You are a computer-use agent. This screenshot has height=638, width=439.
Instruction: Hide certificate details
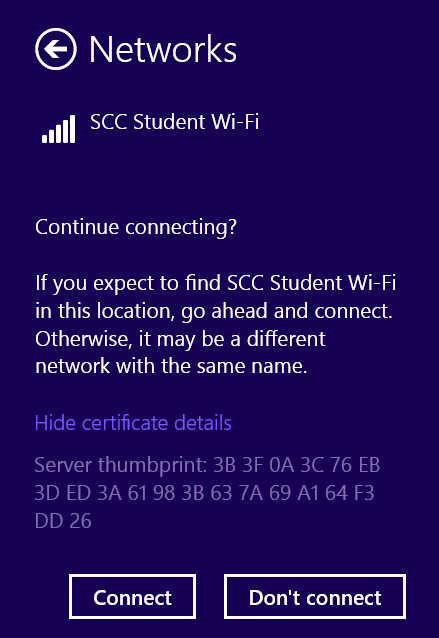point(133,423)
